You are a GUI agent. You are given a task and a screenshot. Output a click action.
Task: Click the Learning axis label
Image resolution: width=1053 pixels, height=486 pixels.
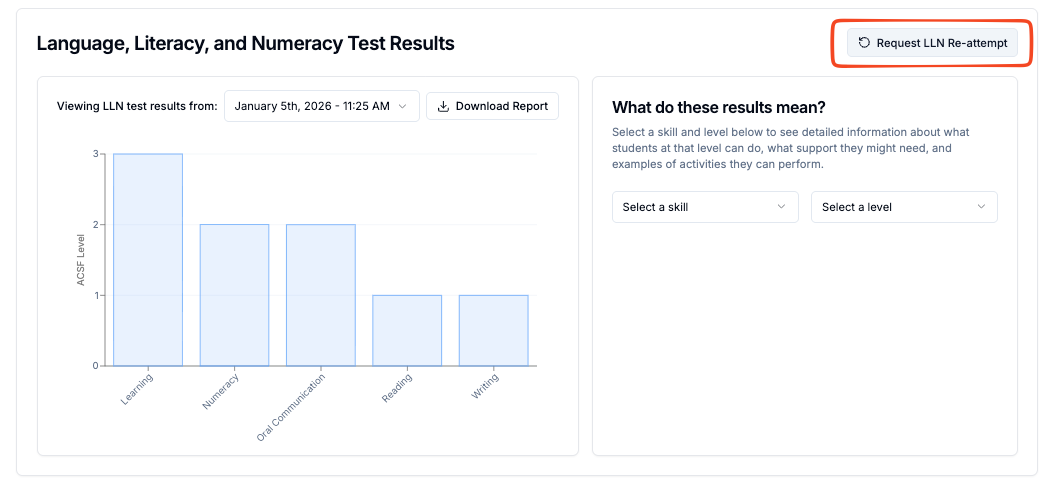(x=137, y=389)
